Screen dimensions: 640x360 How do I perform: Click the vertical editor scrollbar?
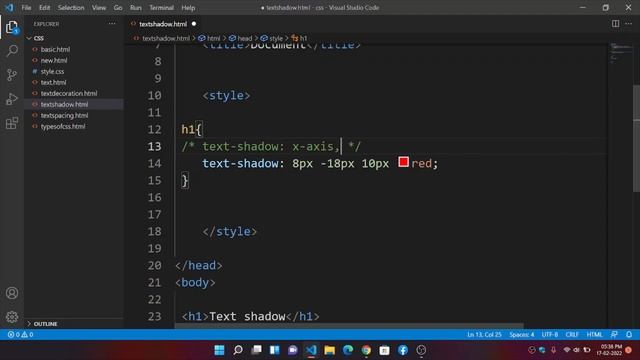[x=636, y=138]
